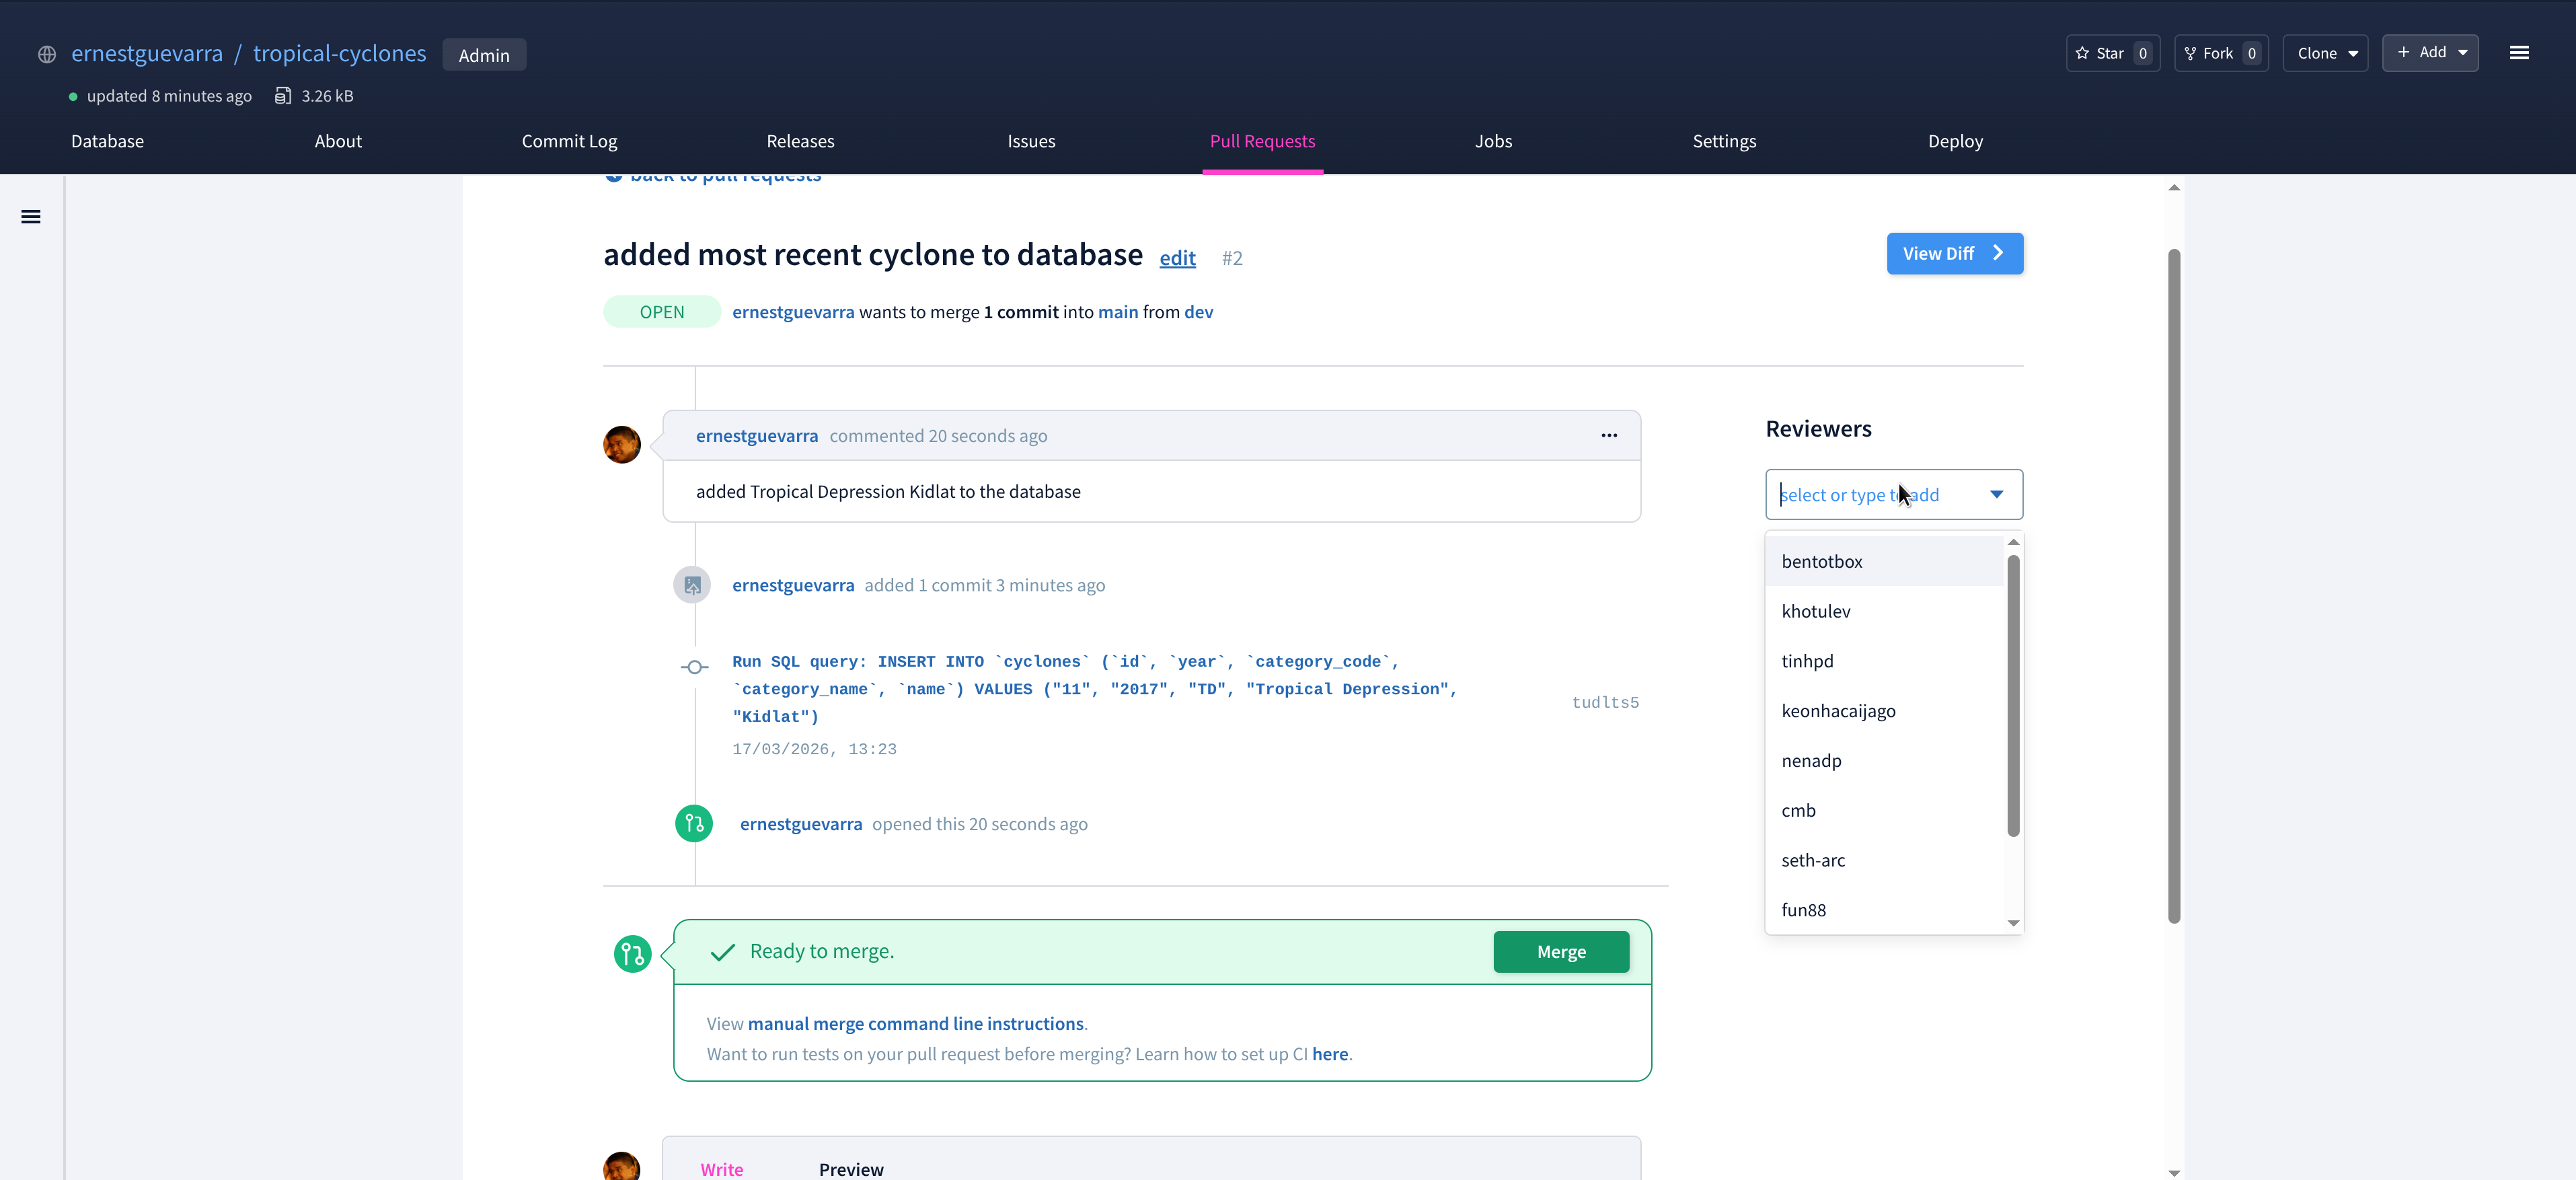Switch to the Commit Log tab
The width and height of the screenshot is (2576, 1180).
click(x=569, y=141)
